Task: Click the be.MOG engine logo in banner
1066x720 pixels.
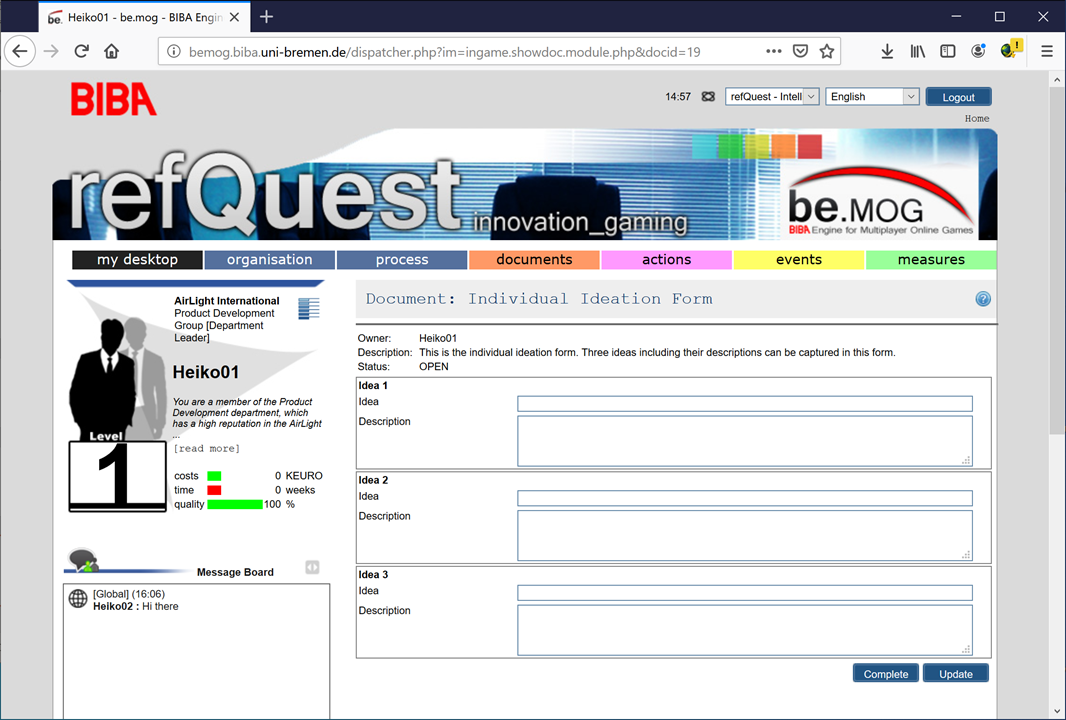Action: tap(882, 202)
